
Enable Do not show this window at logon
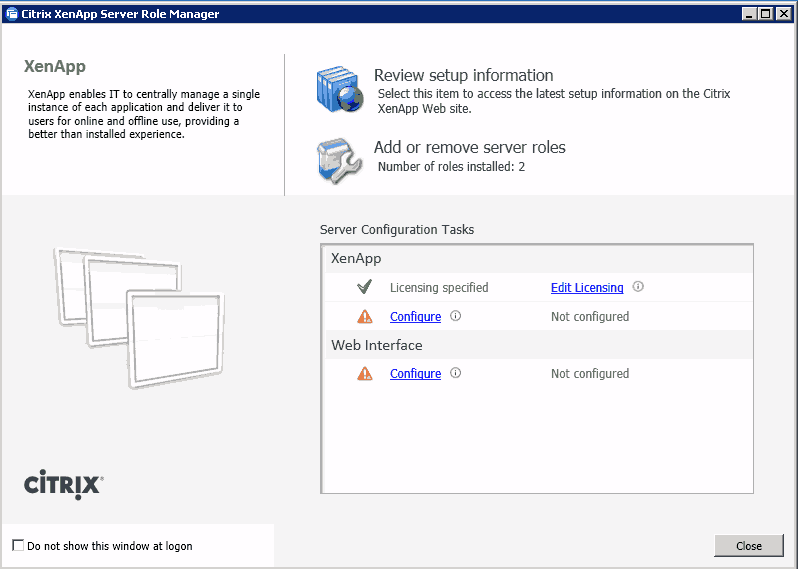(18, 546)
